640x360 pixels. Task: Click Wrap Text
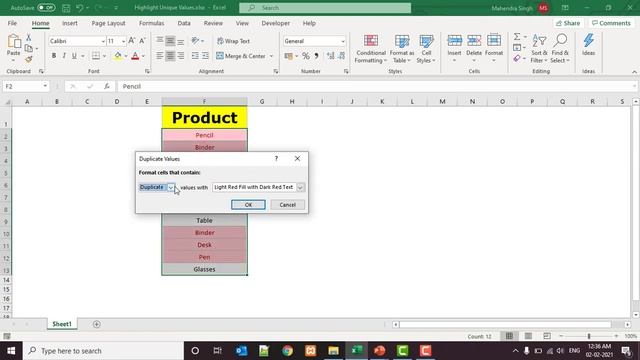point(233,41)
